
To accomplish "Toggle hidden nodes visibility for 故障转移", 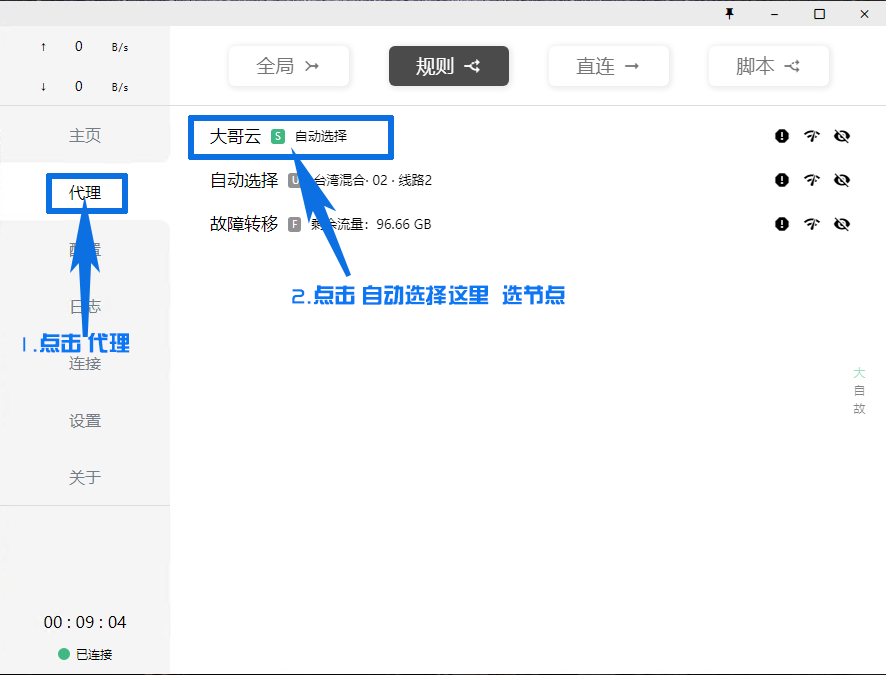I will tap(842, 224).
